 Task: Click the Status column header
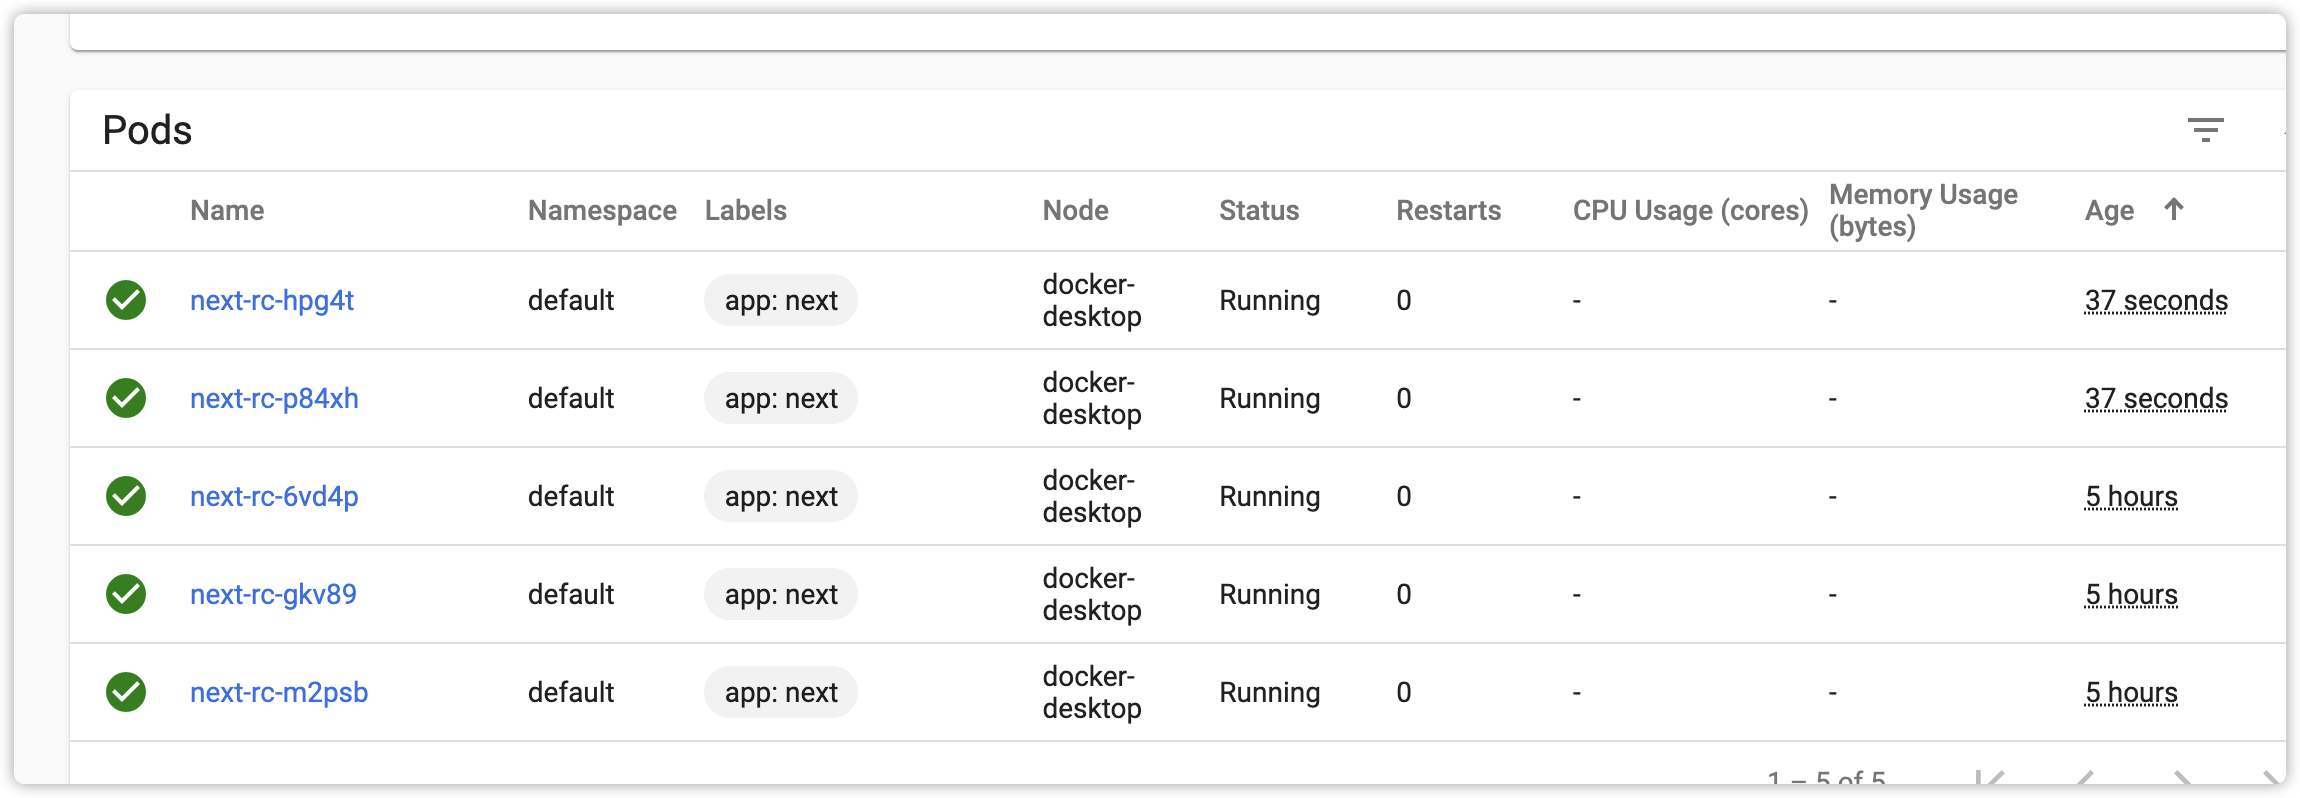tap(1258, 211)
